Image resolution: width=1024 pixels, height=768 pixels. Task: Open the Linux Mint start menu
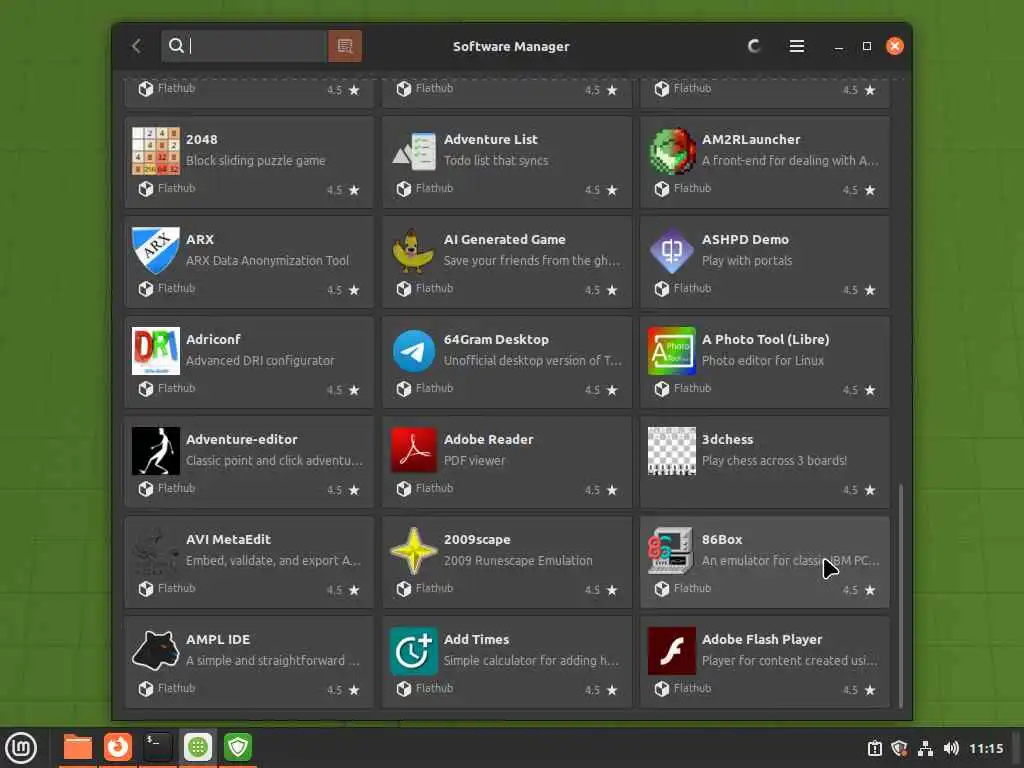pyautogui.click(x=21, y=748)
